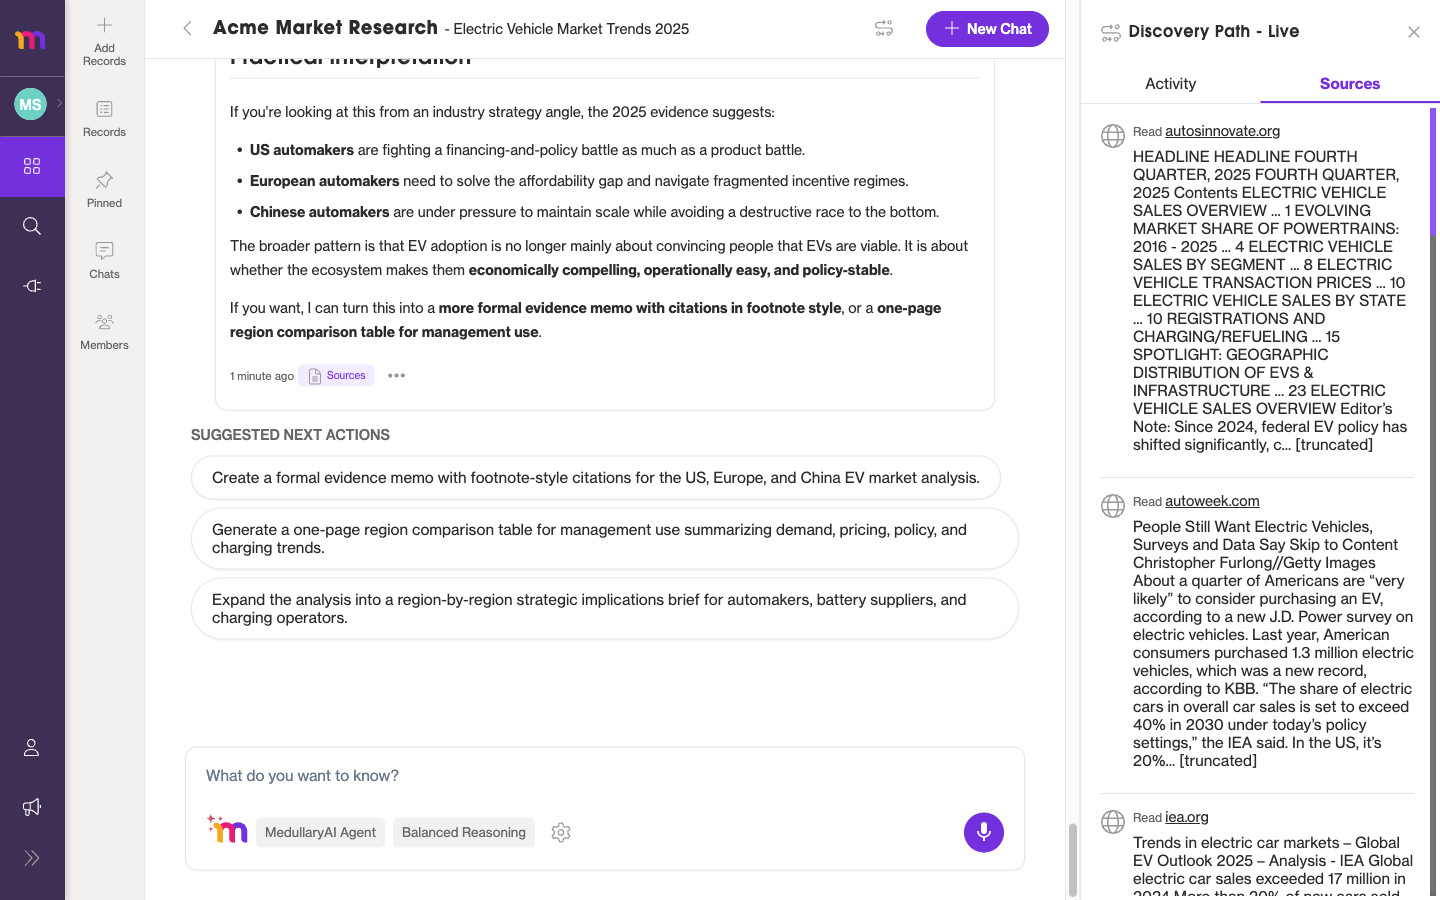Click globe icon beside autosinnovate.org
This screenshot has width=1440, height=900.
coord(1113,136)
